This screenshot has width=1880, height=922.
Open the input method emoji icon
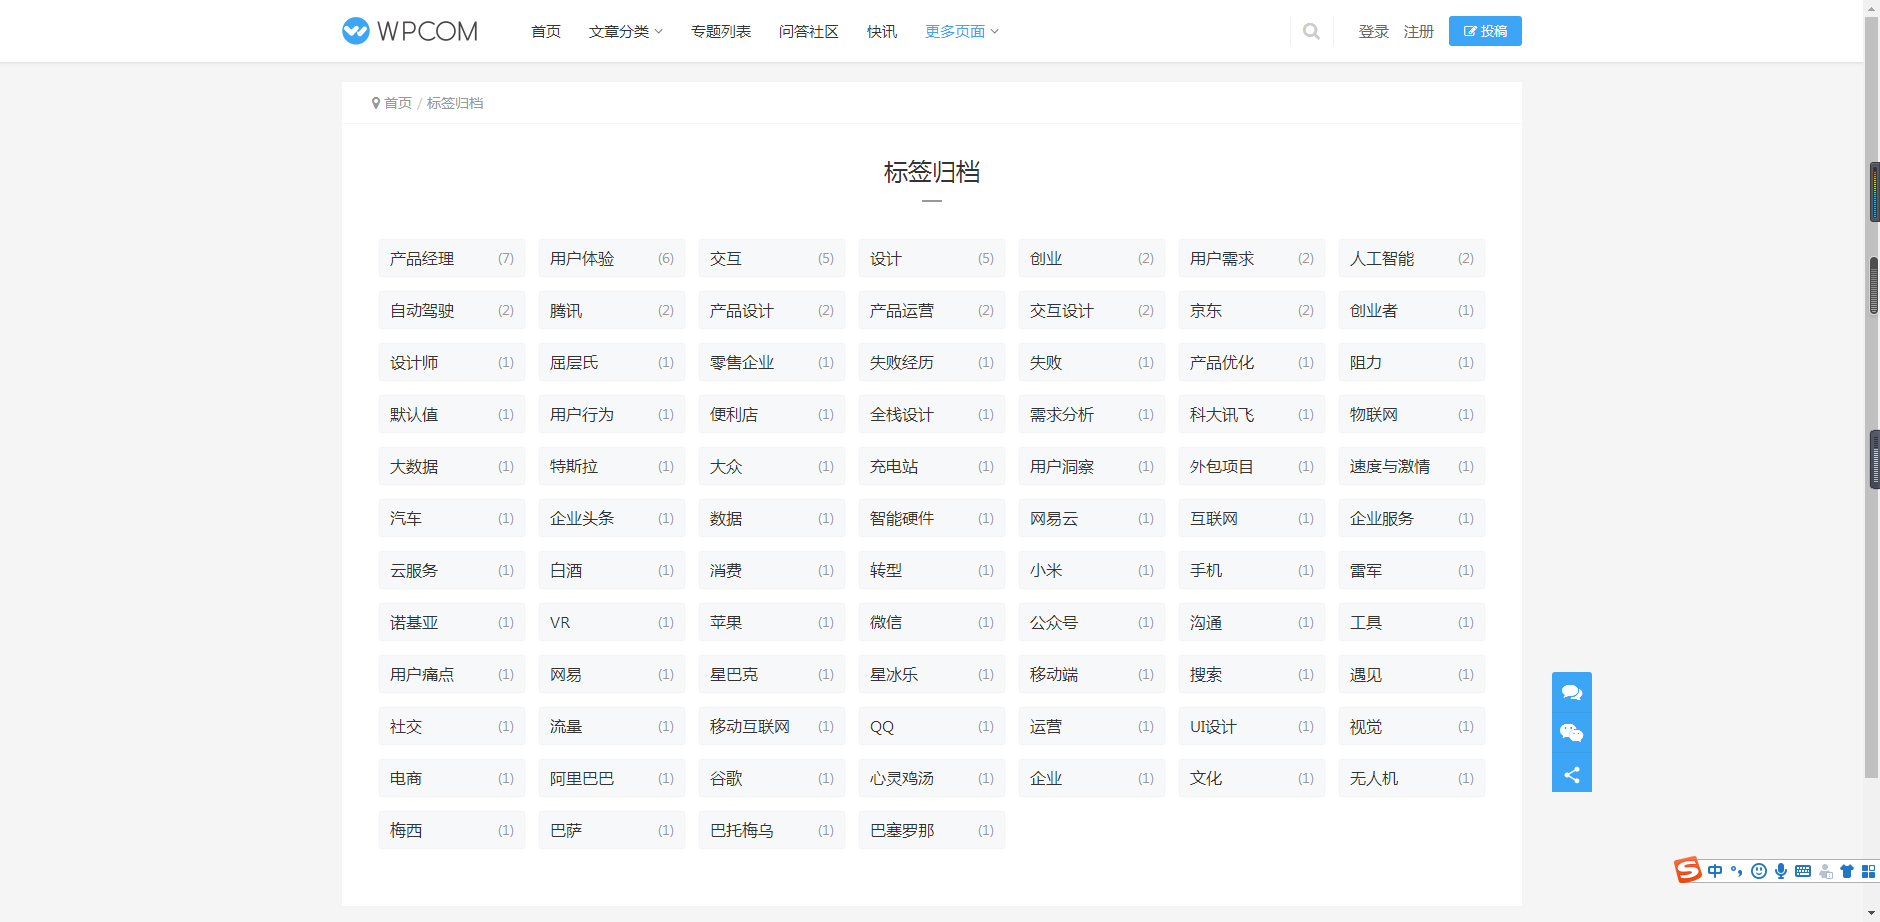tap(1759, 871)
